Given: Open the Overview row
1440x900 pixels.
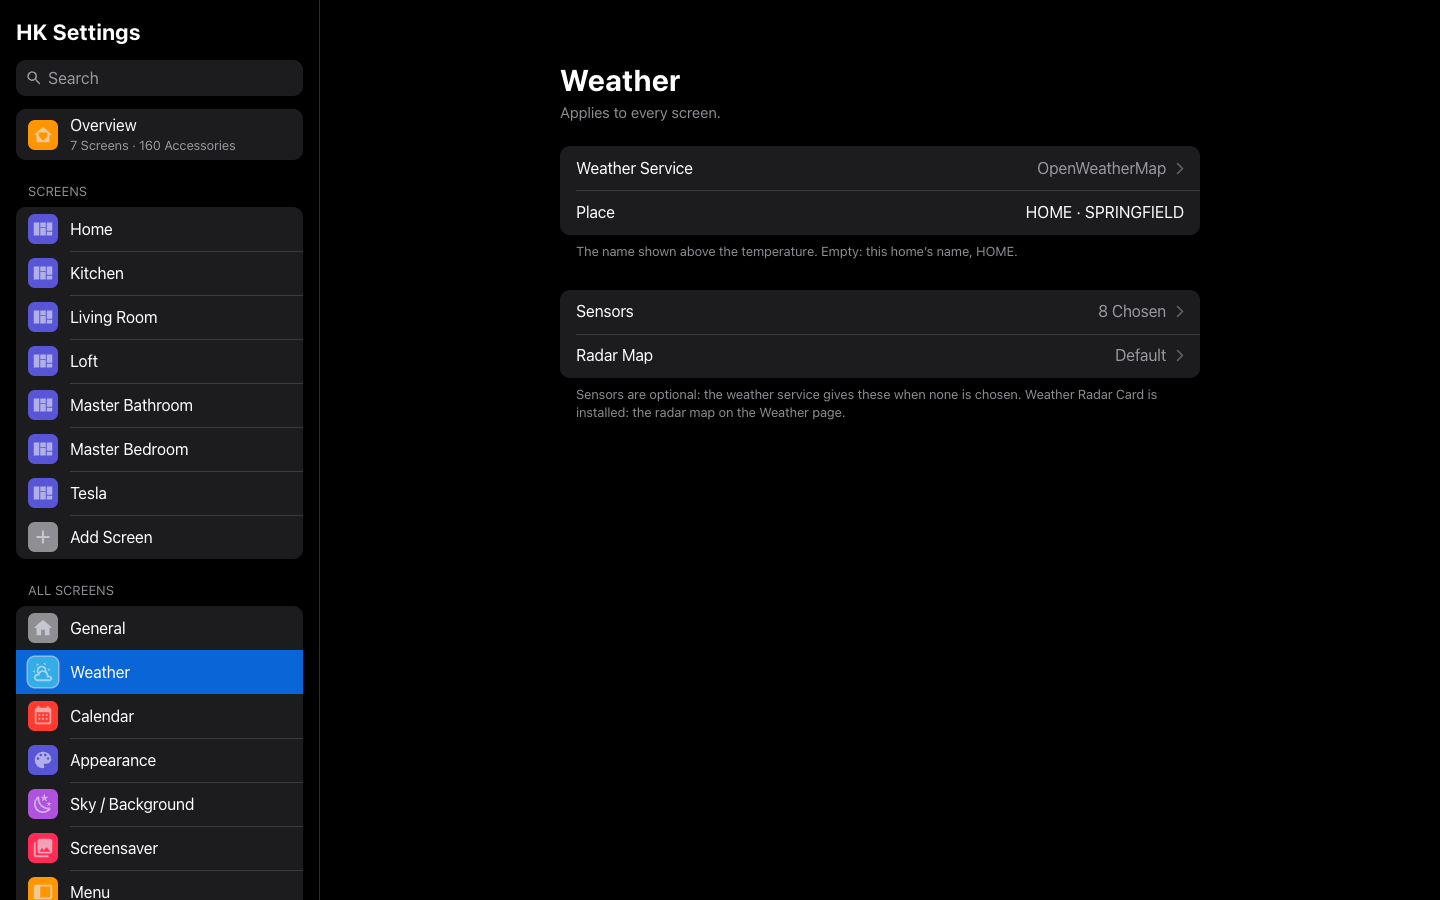Looking at the screenshot, I should tap(159, 135).
